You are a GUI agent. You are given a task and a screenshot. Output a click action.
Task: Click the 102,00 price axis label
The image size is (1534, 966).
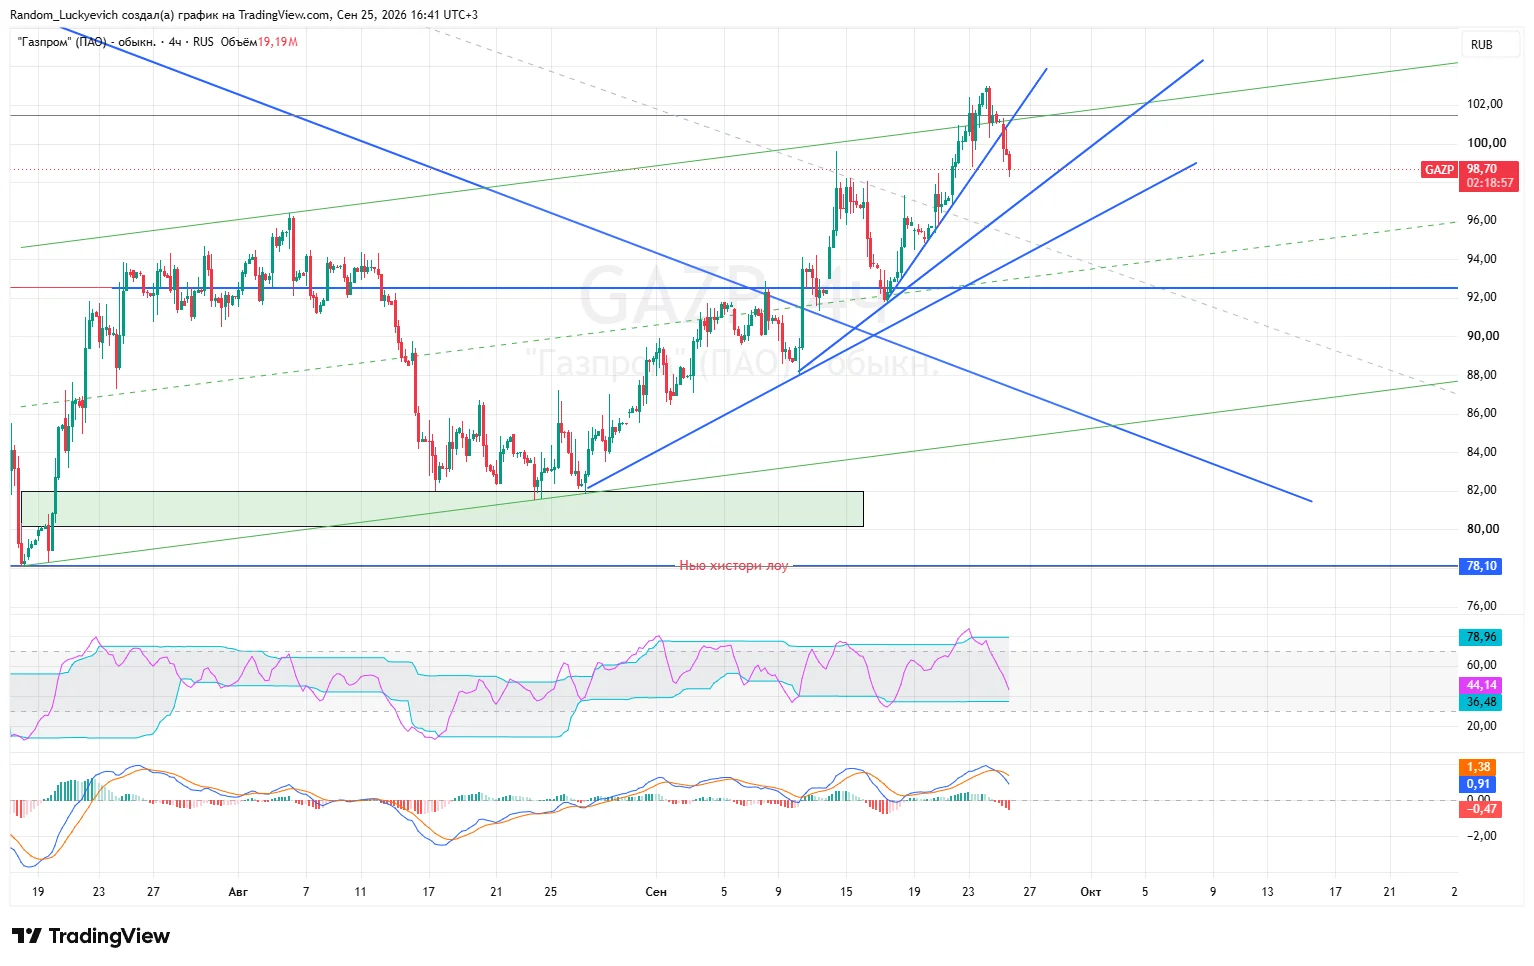1484,104
